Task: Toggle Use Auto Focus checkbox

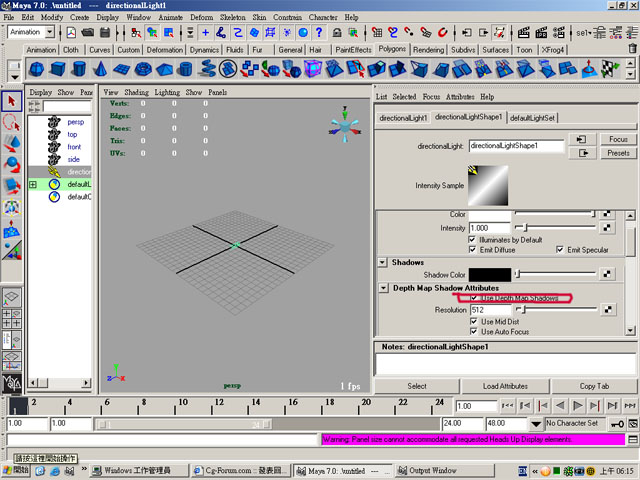Action: click(x=474, y=331)
